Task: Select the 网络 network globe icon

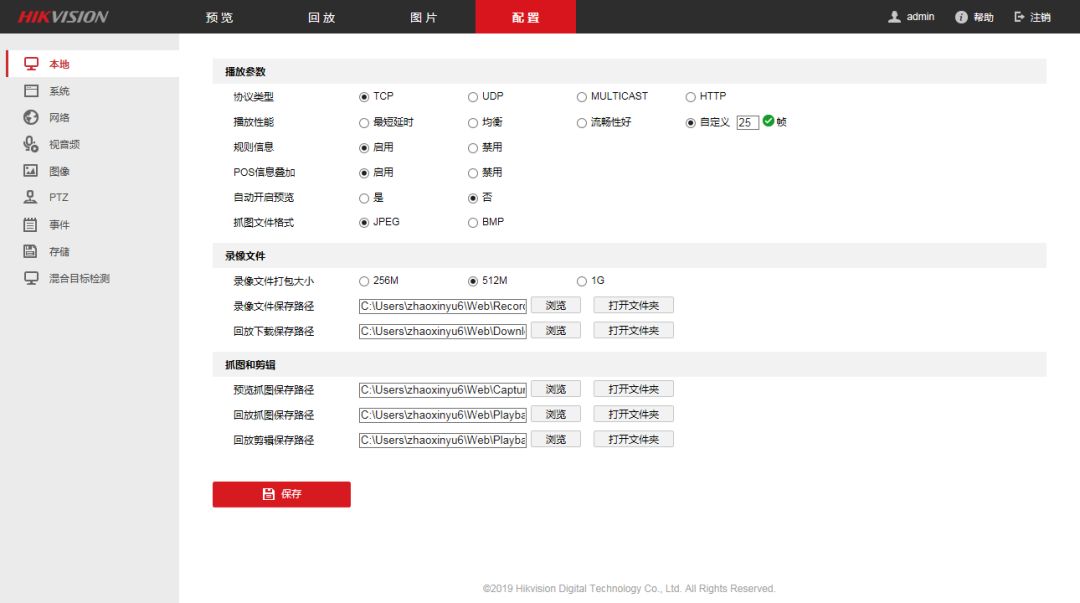Action: (x=31, y=118)
